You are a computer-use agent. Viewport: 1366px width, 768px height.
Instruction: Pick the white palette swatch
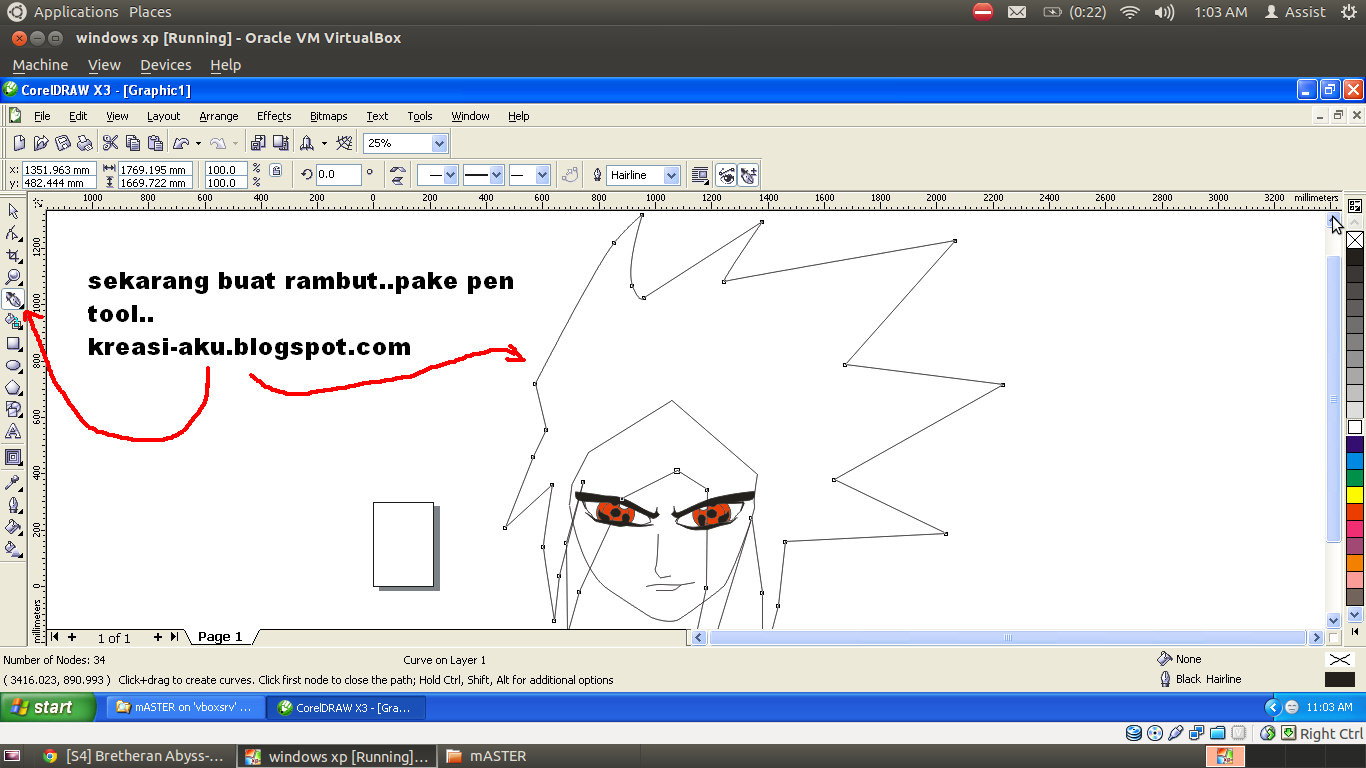point(1355,427)
